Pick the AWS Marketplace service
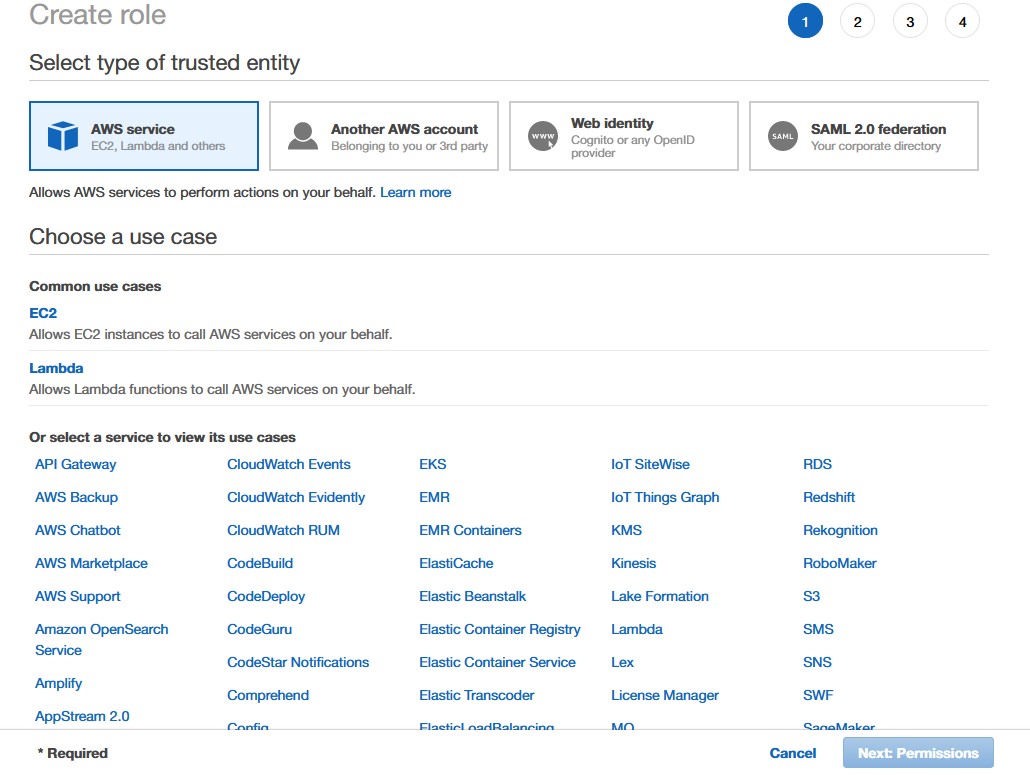This screenshot has height=775, width=1030. click(91, 563)
